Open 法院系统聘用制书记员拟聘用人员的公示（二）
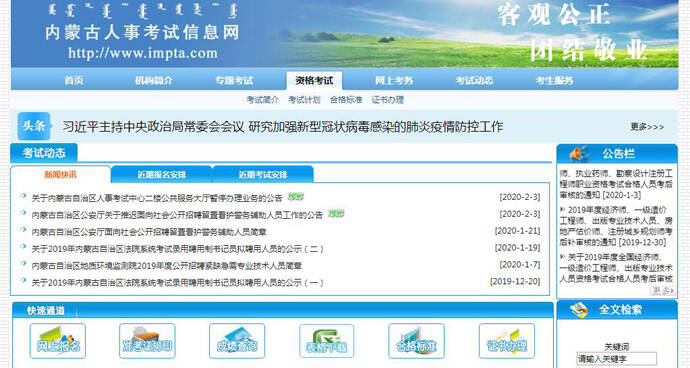690x368 pixels. point(177,249)
